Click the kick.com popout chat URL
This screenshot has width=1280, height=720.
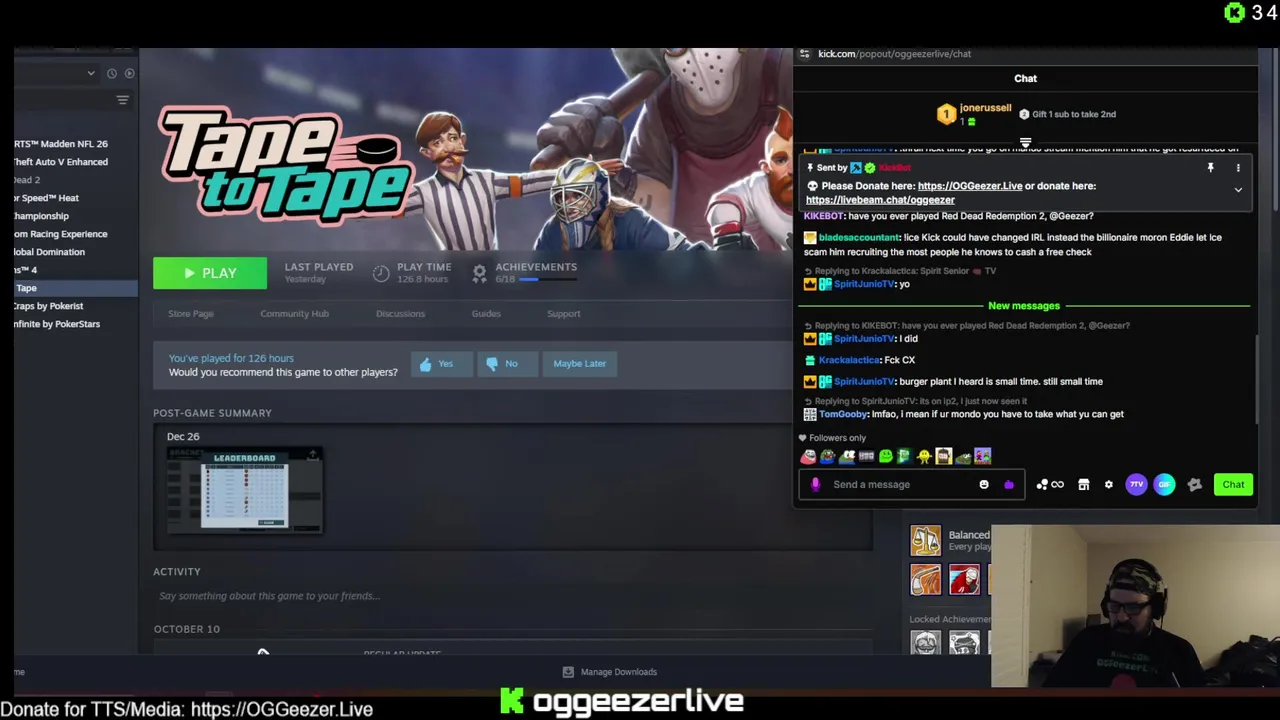(894, 54)
